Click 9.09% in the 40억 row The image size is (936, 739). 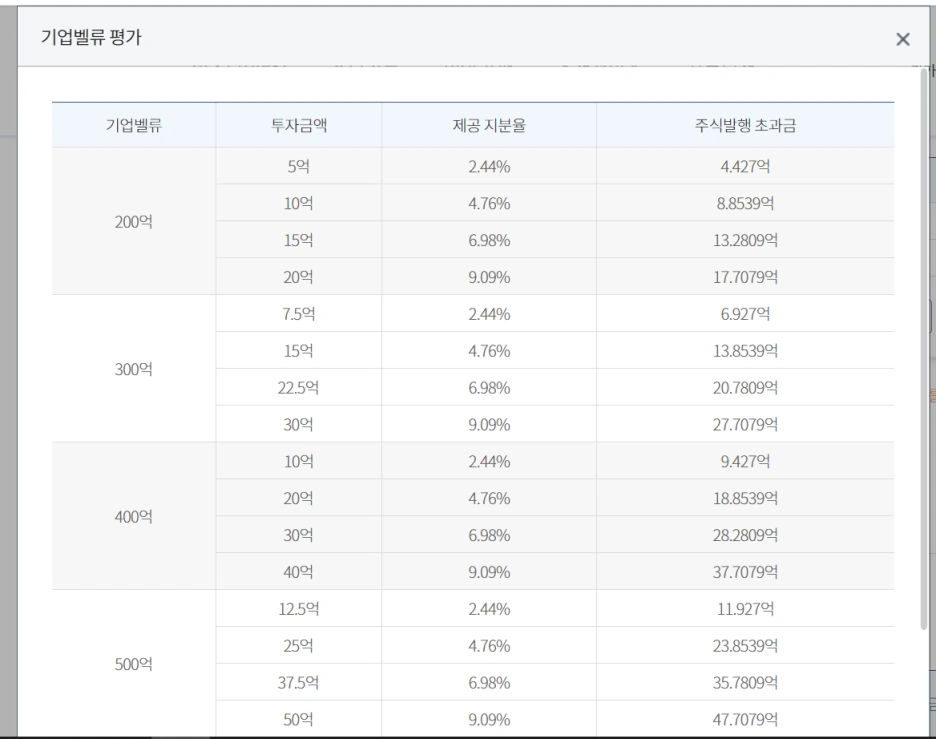pos(489,572)
